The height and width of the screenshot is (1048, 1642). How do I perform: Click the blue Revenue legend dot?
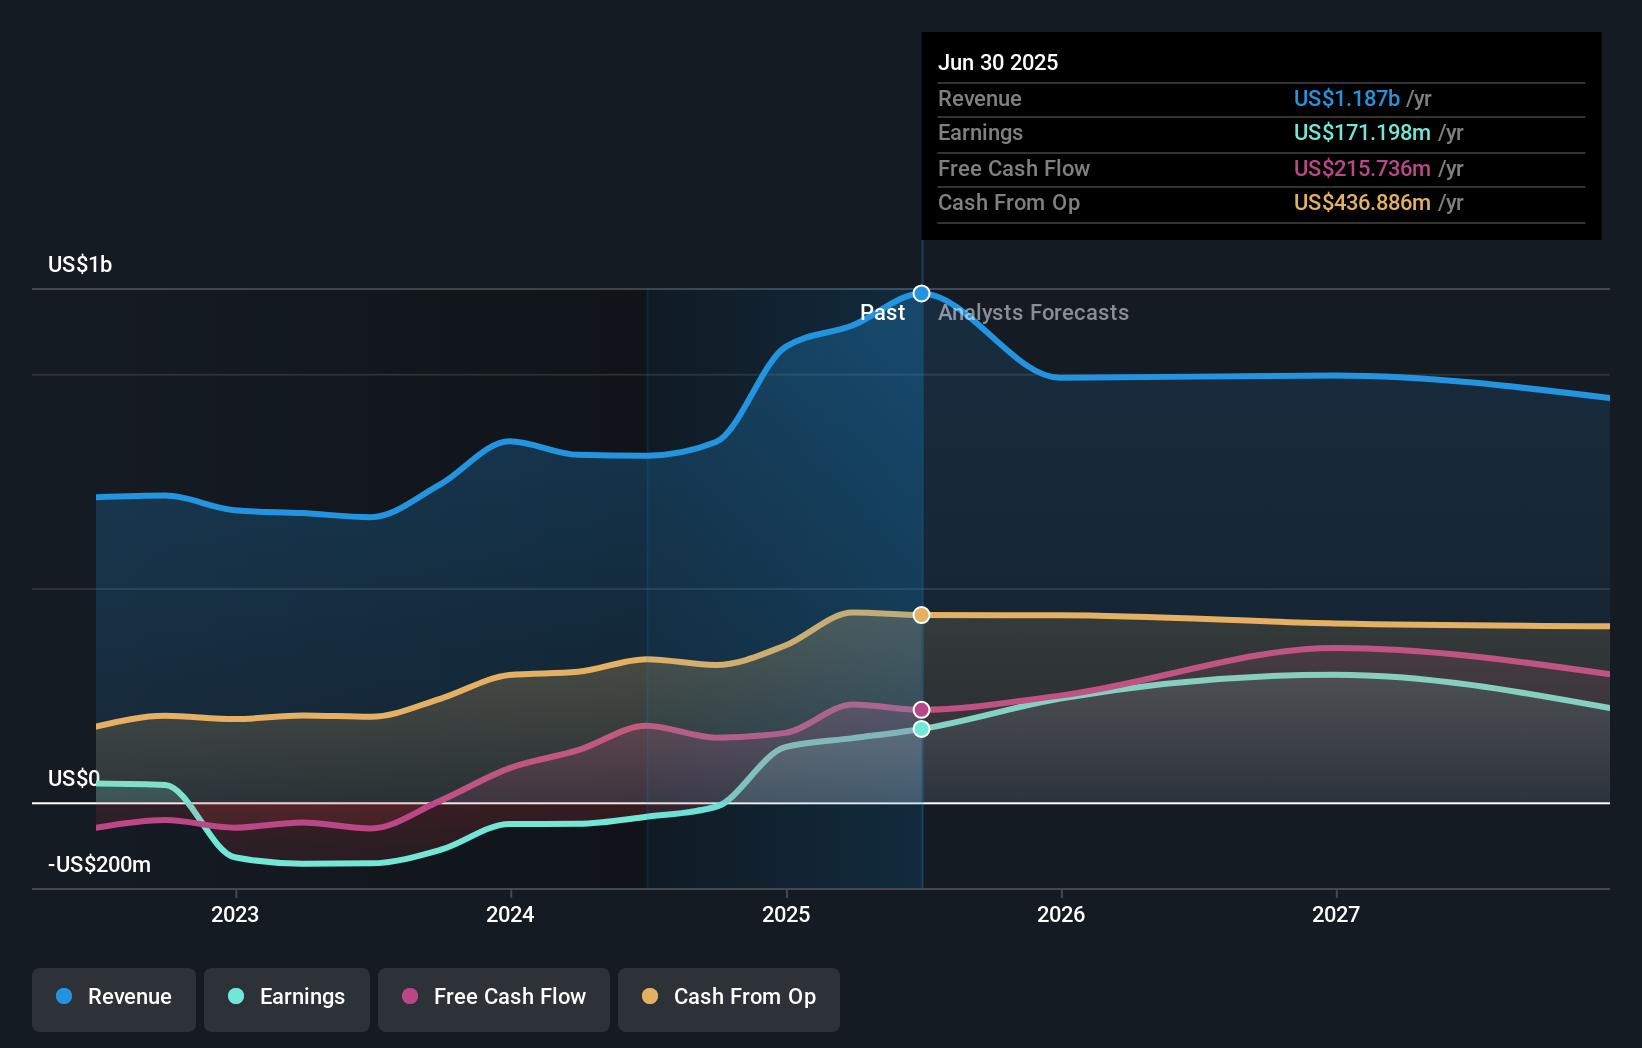coord(64,997)
